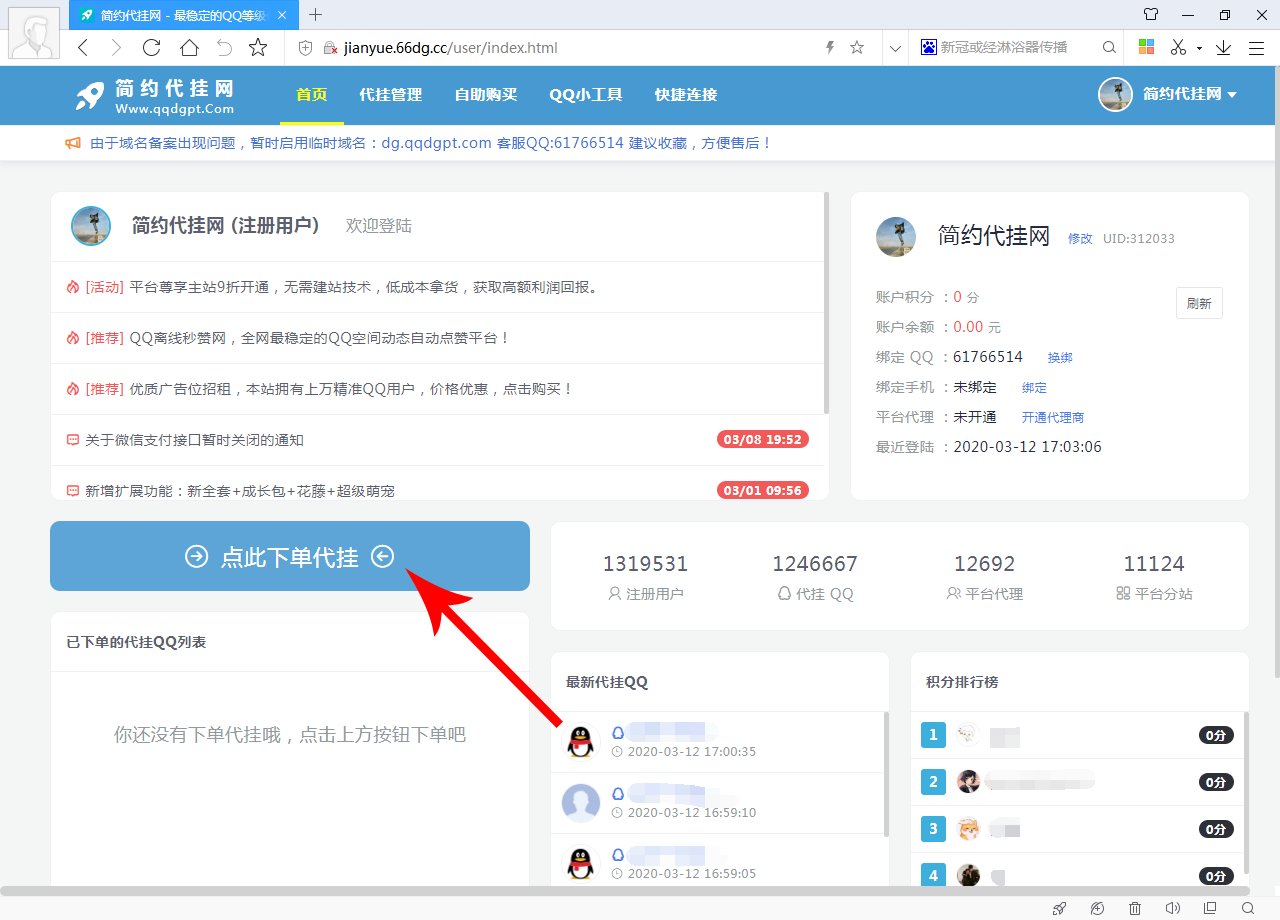
Task: Open the 代挂管理 nav menu
Action: [390, 95]
